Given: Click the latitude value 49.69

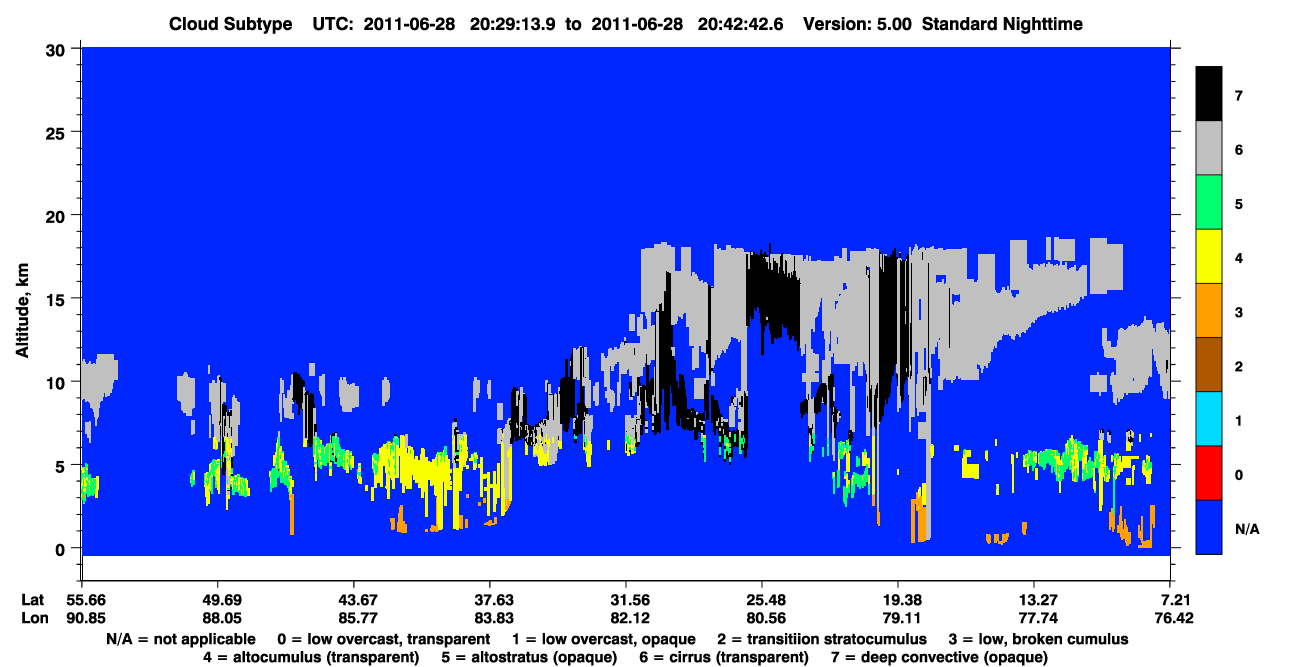Looking at the screenshot, I should point(218,600).
